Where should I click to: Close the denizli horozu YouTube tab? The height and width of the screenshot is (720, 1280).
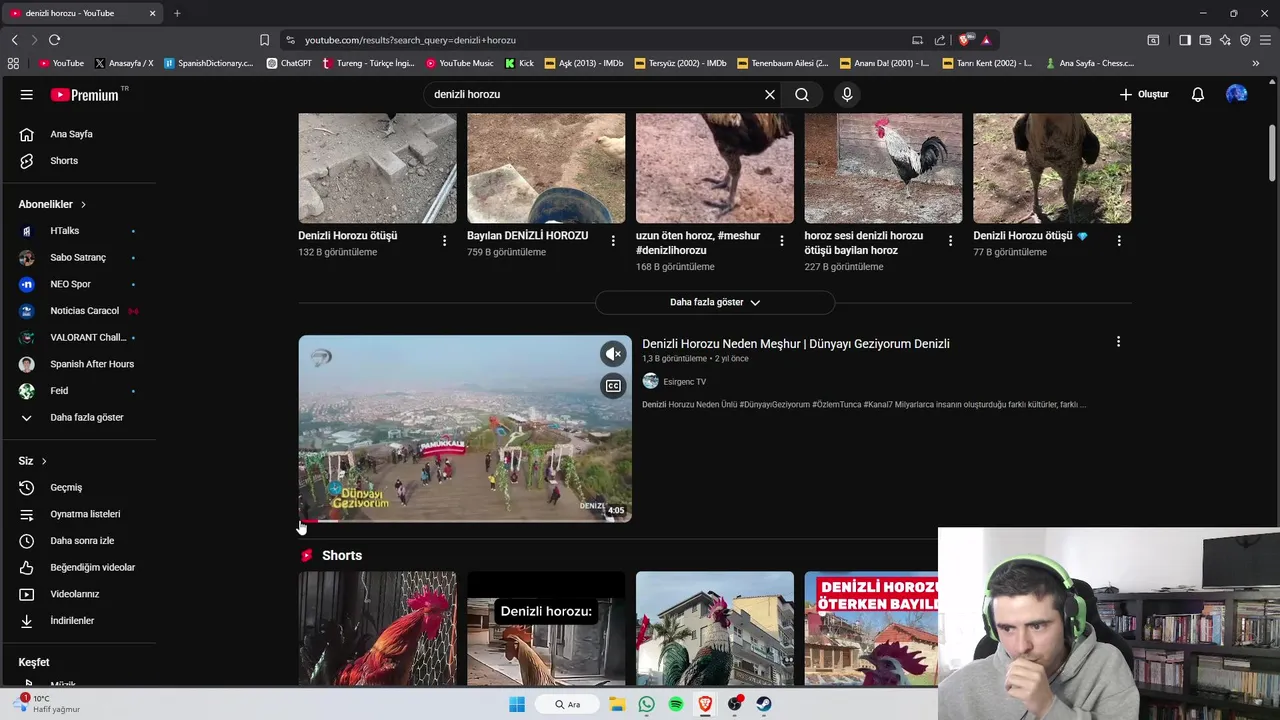tap(152, 13)
